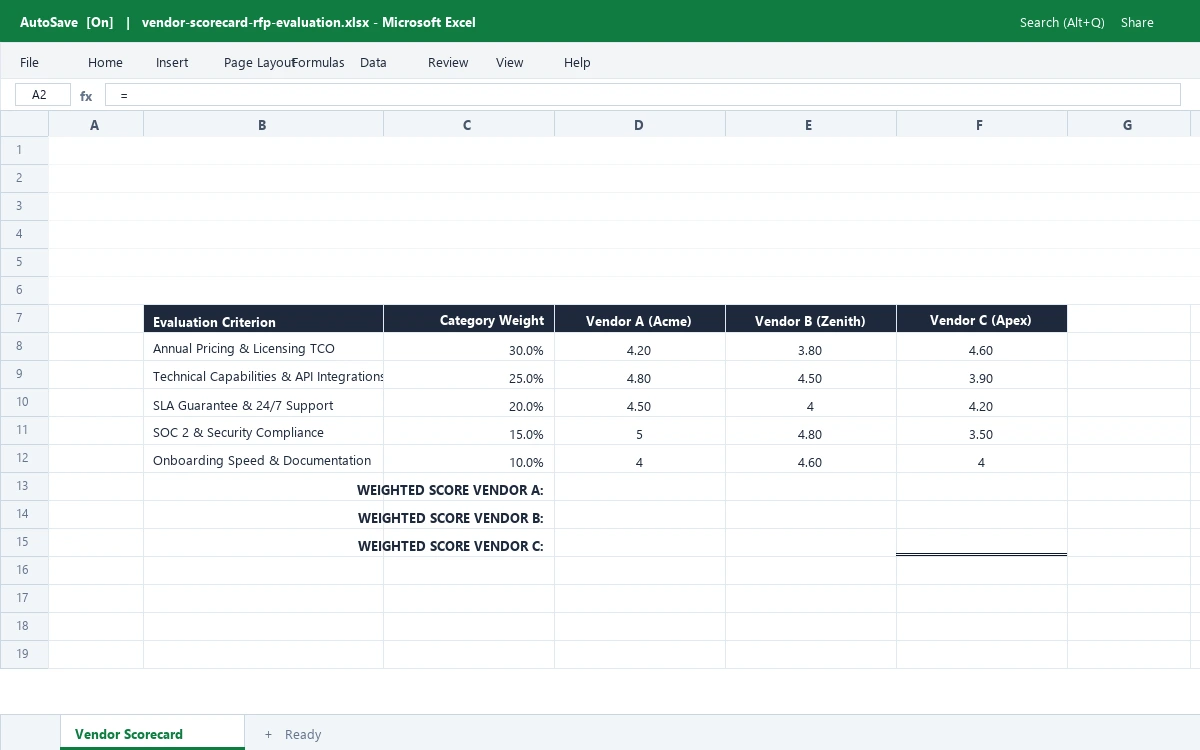The width and height of the screenshot is (1200, 750).
Task: Click the 20.0% weight cell
Action: click(469, 403)
